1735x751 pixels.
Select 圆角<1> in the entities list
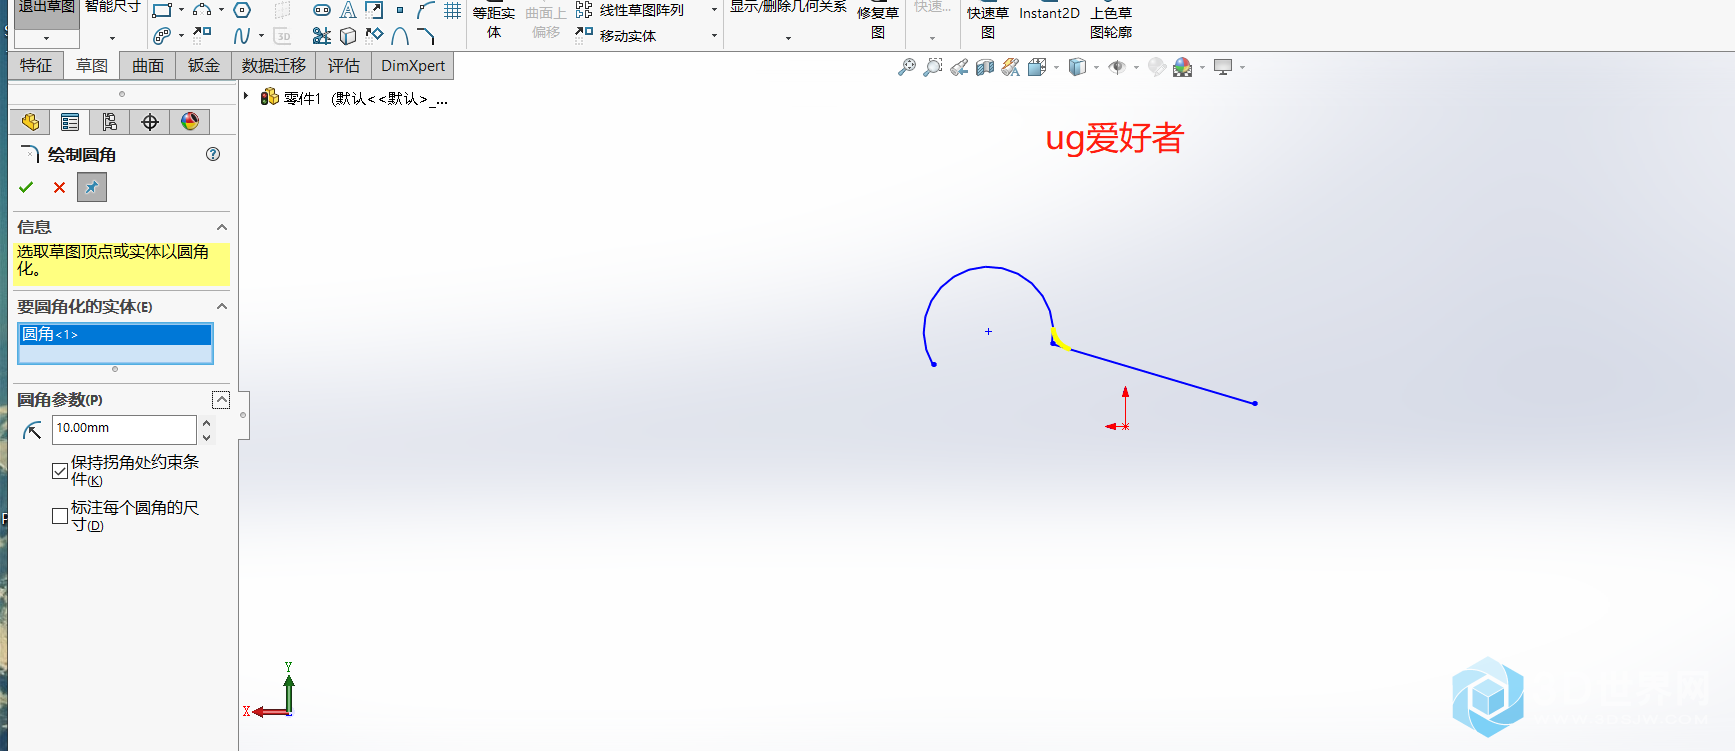(115, 334)
